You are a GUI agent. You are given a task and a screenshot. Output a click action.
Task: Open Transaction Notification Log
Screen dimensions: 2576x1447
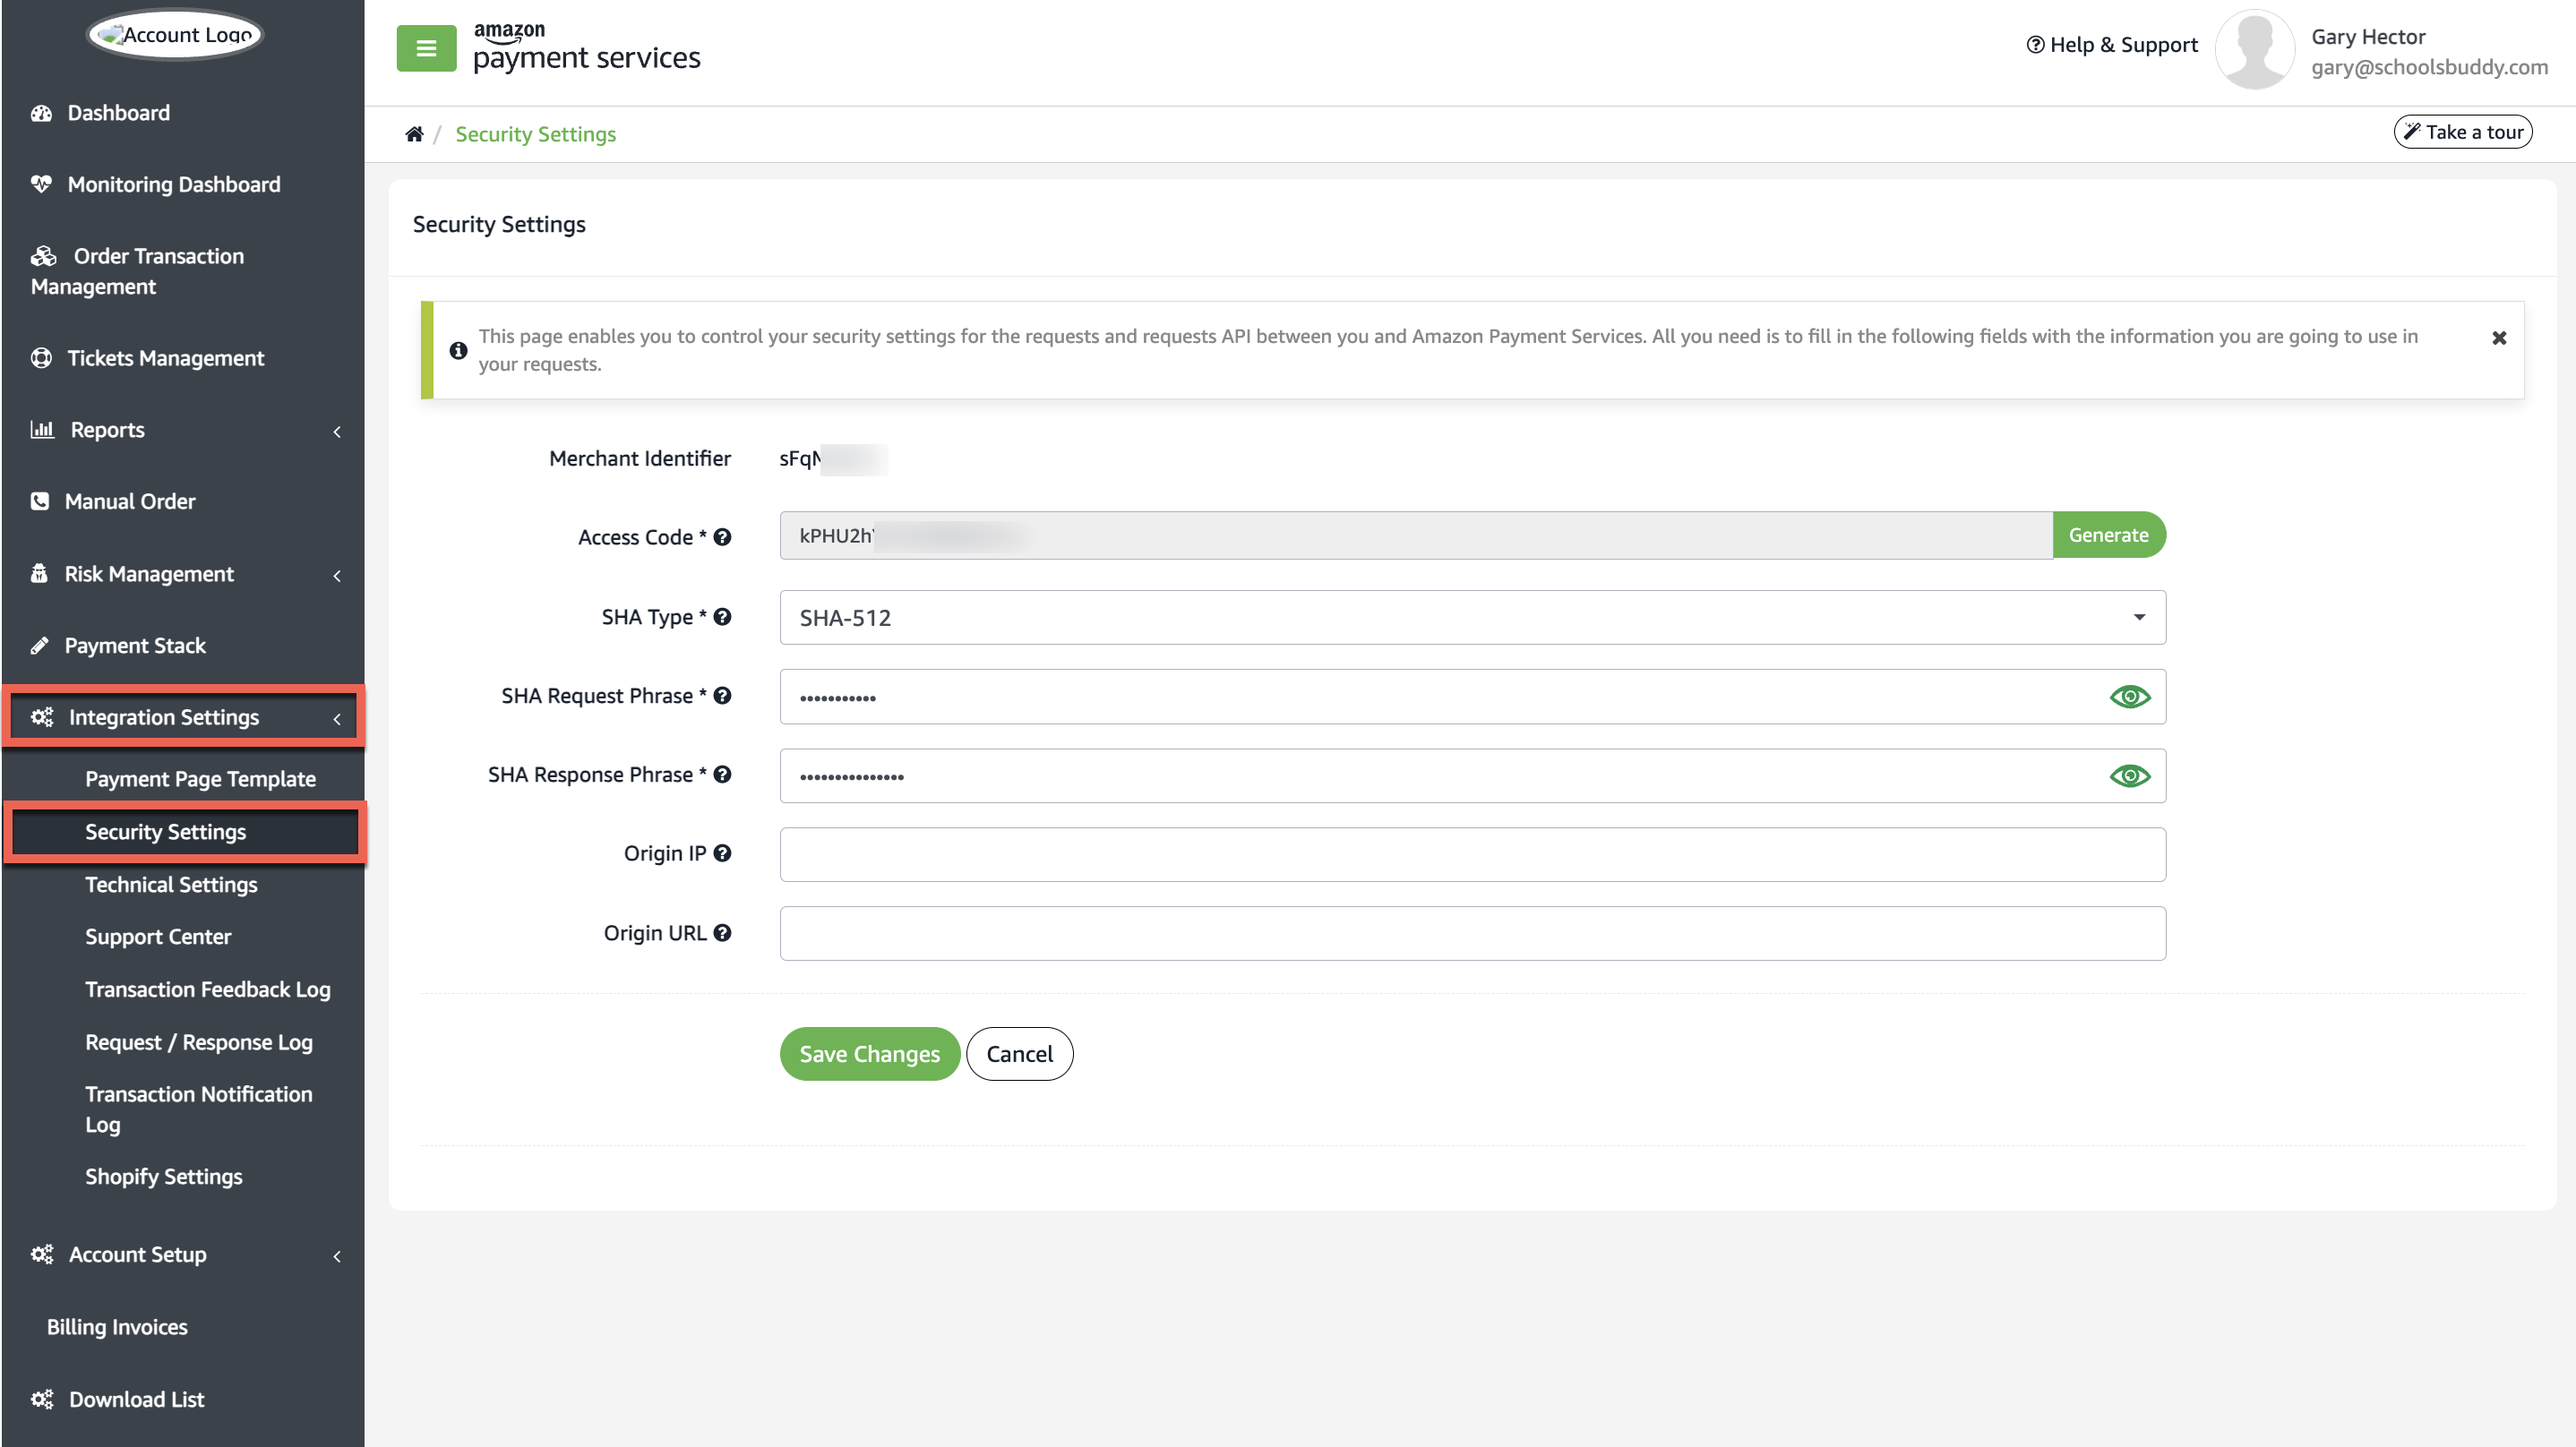coord(199,1110)
